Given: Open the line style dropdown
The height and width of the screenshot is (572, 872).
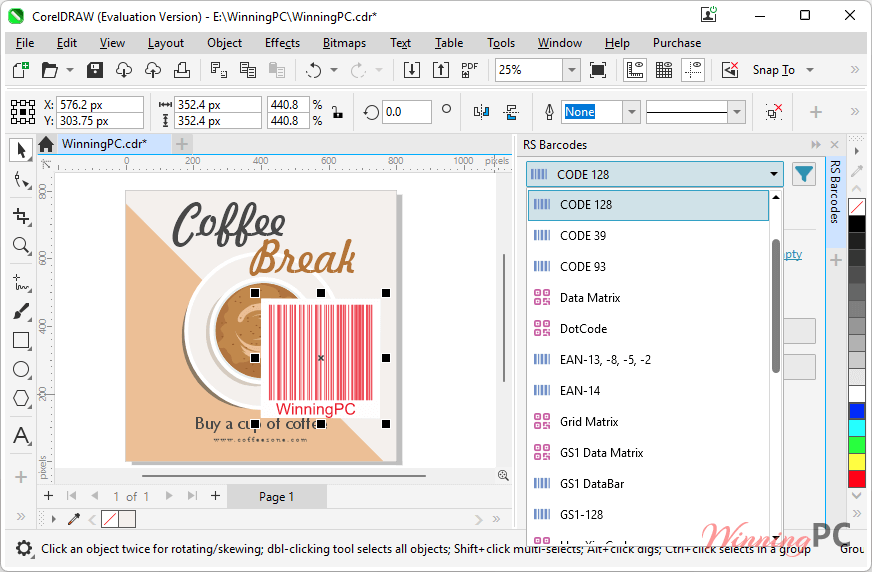Looking at the screenshot, I should coord(736,112).
